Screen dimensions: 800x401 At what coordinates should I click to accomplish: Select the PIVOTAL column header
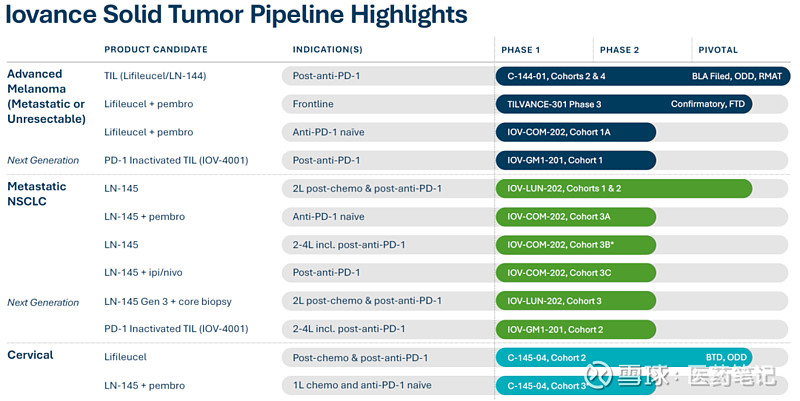tap(718, 50)
